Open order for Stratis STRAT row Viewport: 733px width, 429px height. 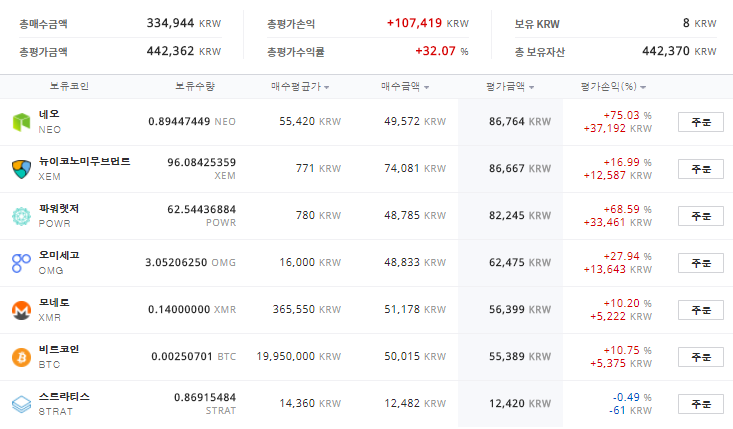click(700, 404)
